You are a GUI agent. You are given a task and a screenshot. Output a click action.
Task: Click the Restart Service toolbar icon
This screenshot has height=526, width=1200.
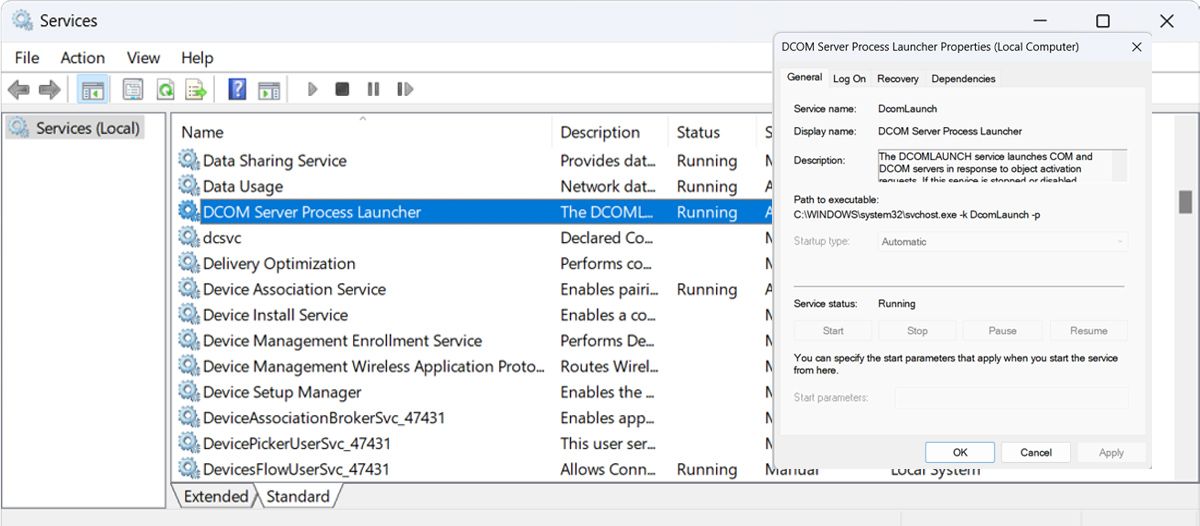coord(405,90)
